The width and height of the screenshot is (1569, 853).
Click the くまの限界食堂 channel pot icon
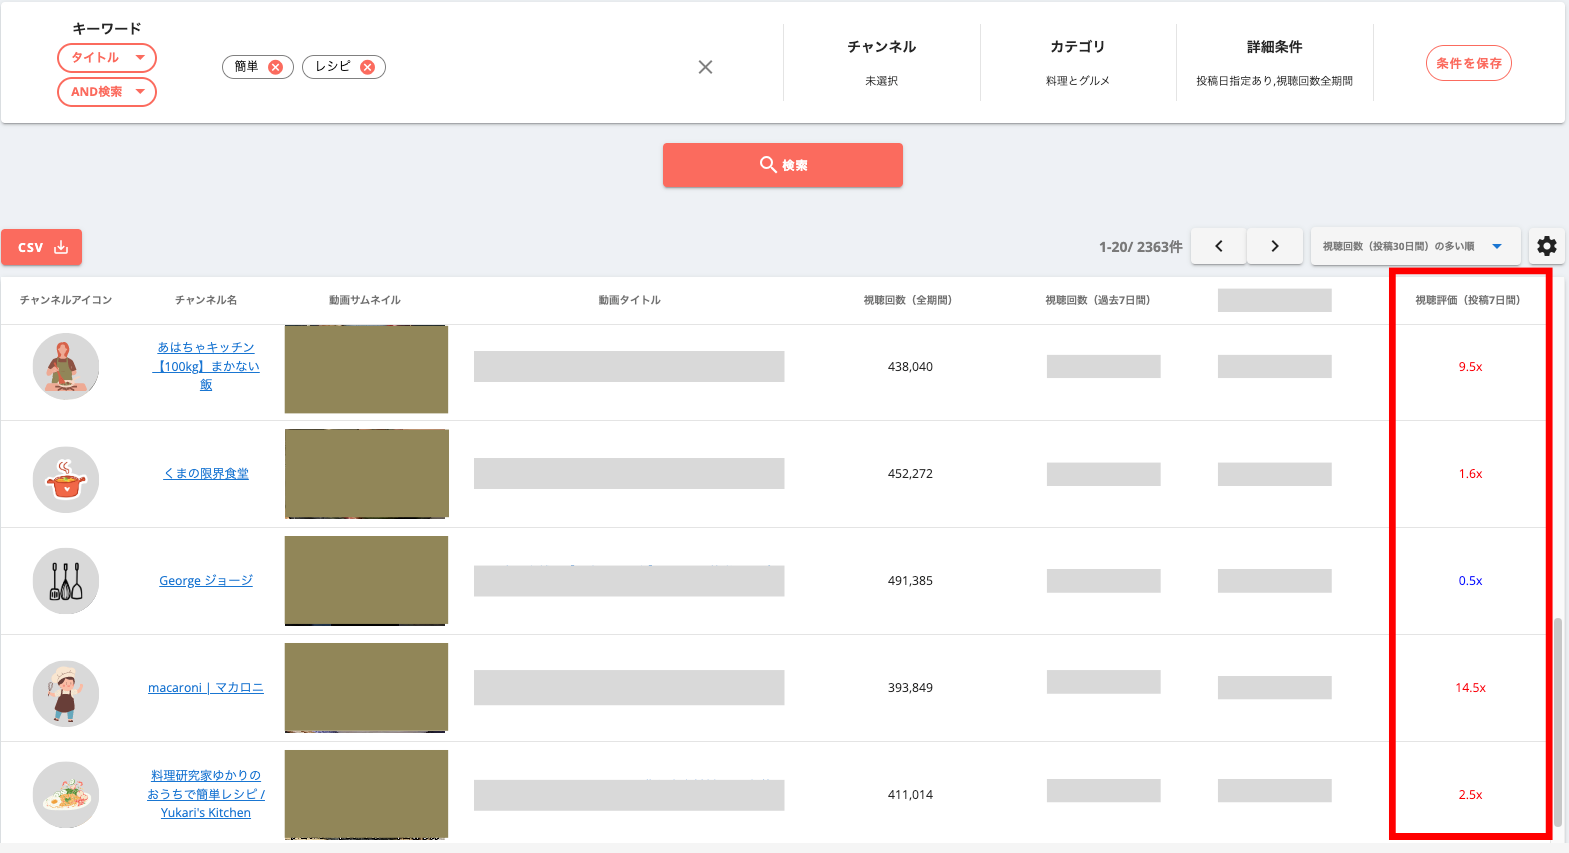(x=66, y=480)
